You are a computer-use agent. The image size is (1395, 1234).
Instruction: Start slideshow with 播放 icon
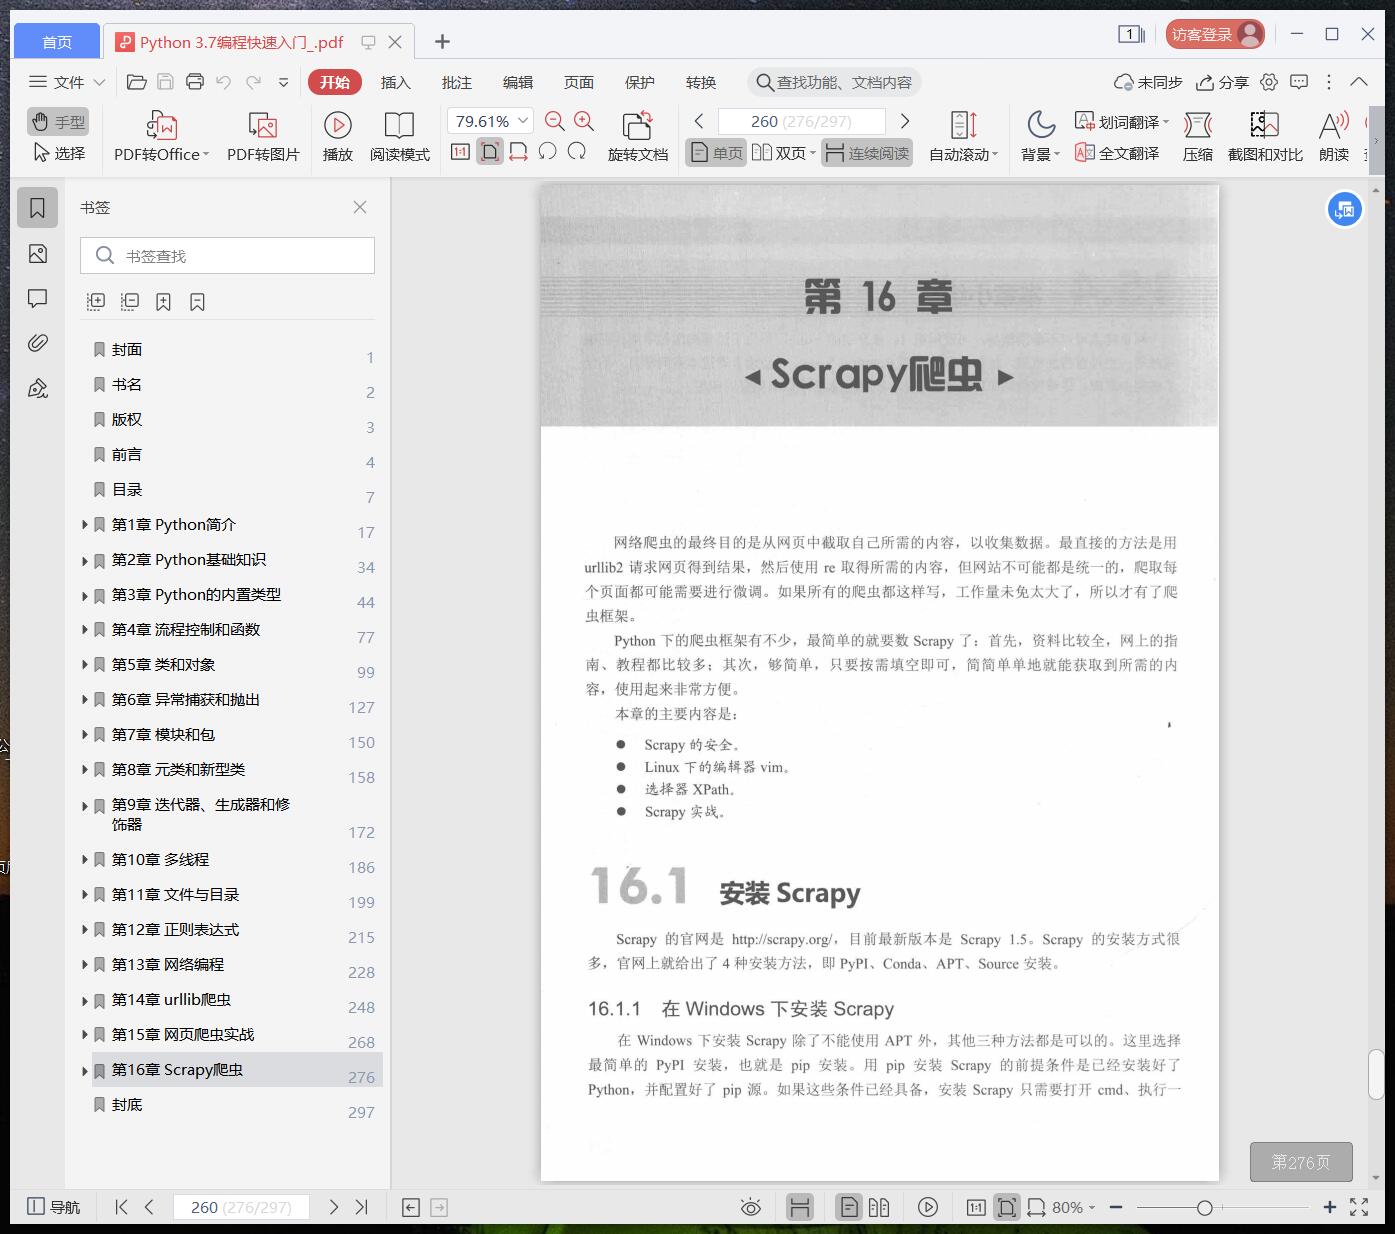click(338, 137)
